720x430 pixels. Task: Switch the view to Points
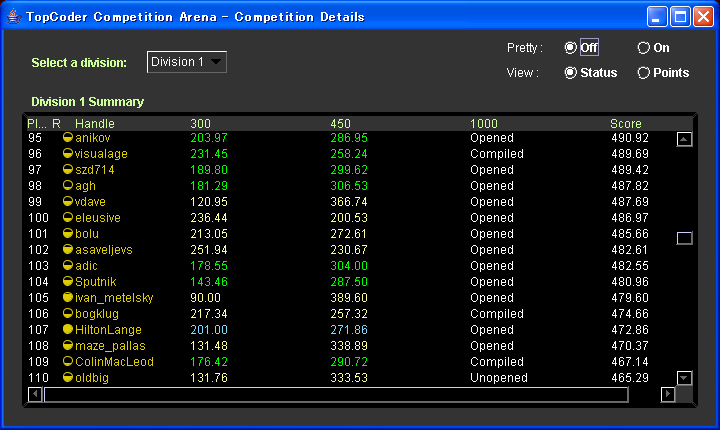click(643, 73)
